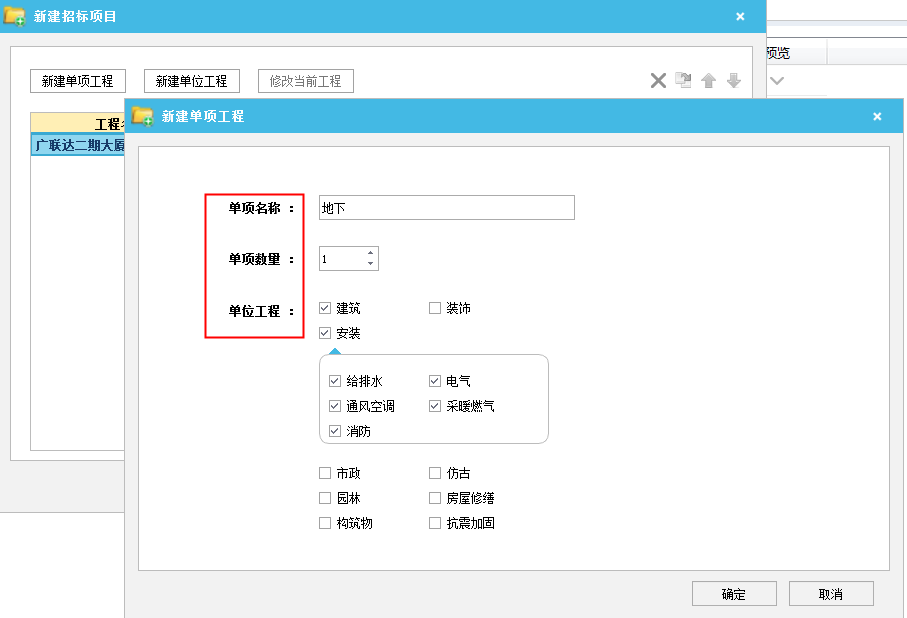907x618 pixels.
Task: Select the 预览 tab
Action: tap(778, 53)
